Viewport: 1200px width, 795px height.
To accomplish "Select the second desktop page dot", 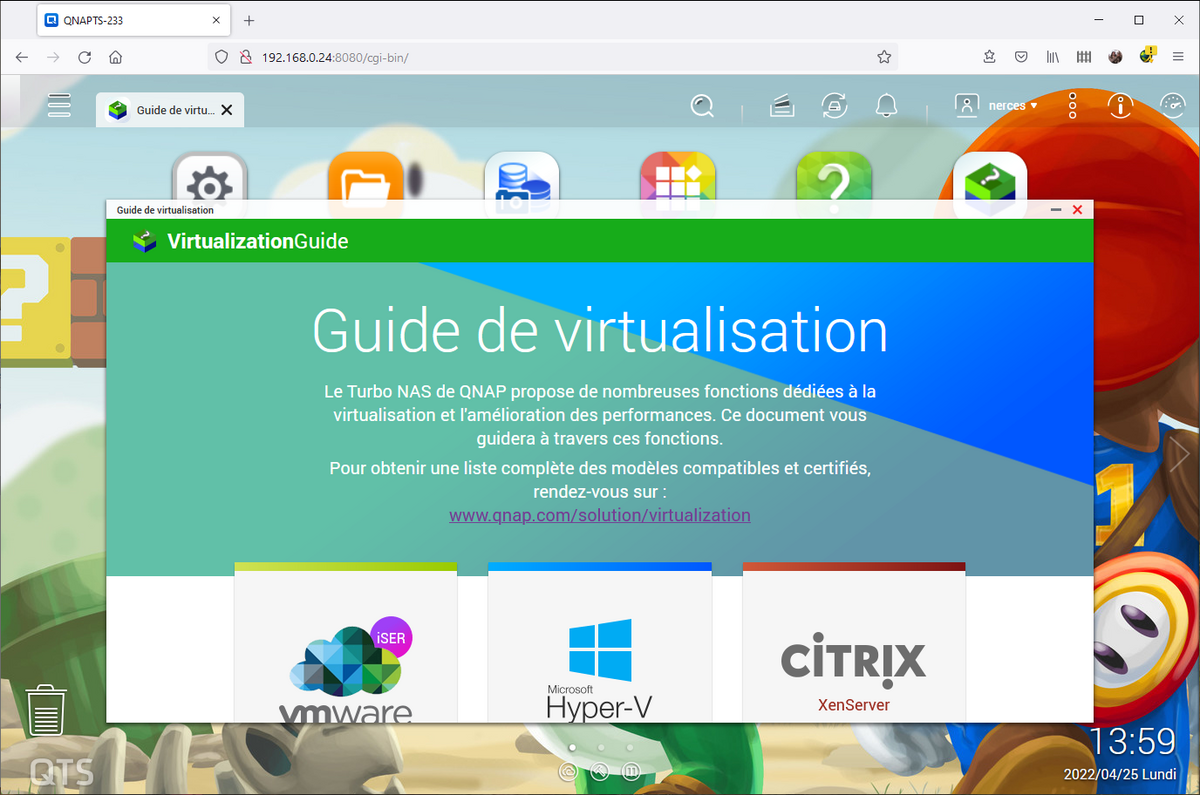I will (x=600, y=747).
